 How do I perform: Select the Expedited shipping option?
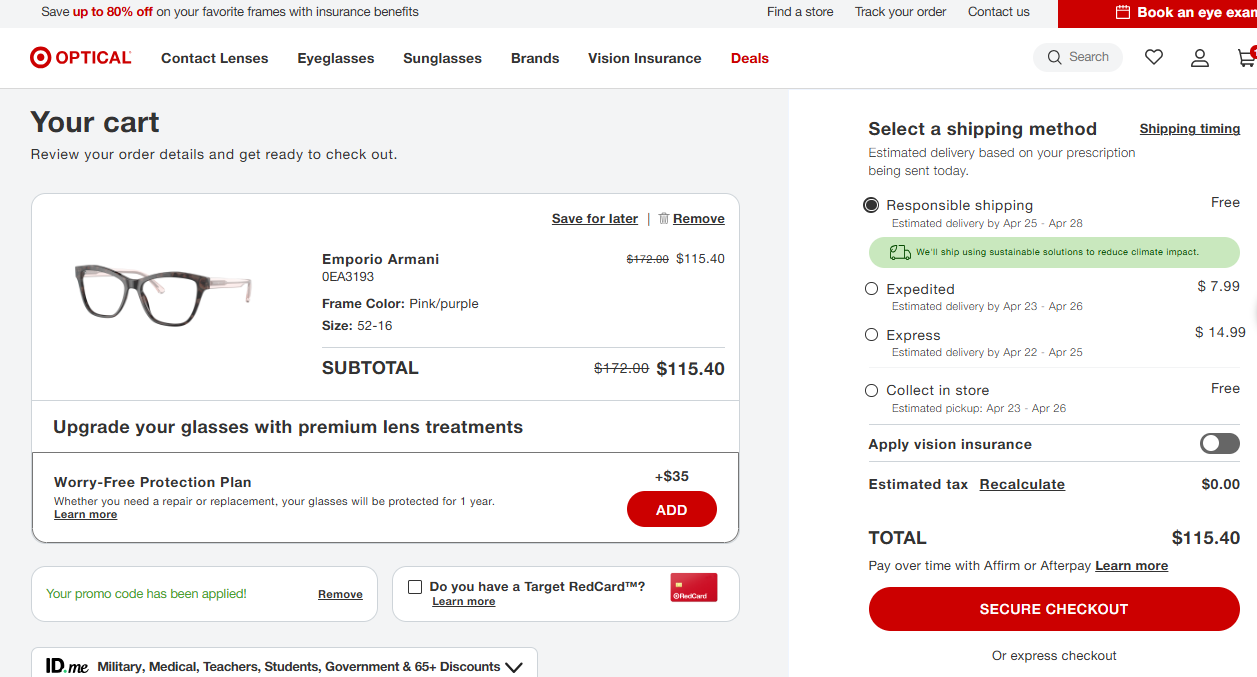[872, 289]
